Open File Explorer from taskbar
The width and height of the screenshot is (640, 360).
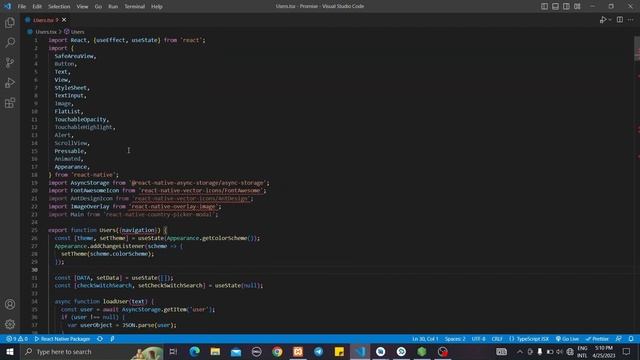(215, 351)
